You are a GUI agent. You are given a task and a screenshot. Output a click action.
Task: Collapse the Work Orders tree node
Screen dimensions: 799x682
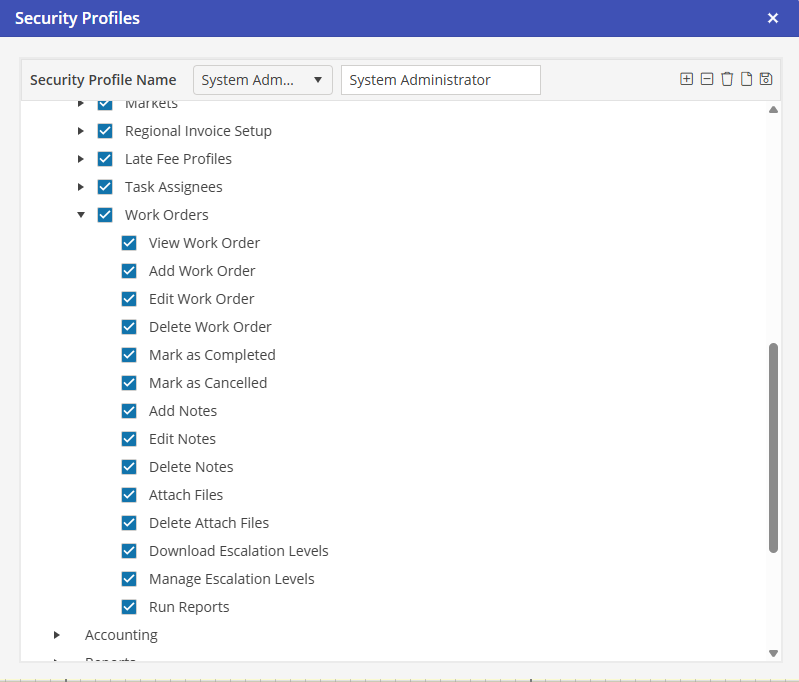click(x=81, y=215)
